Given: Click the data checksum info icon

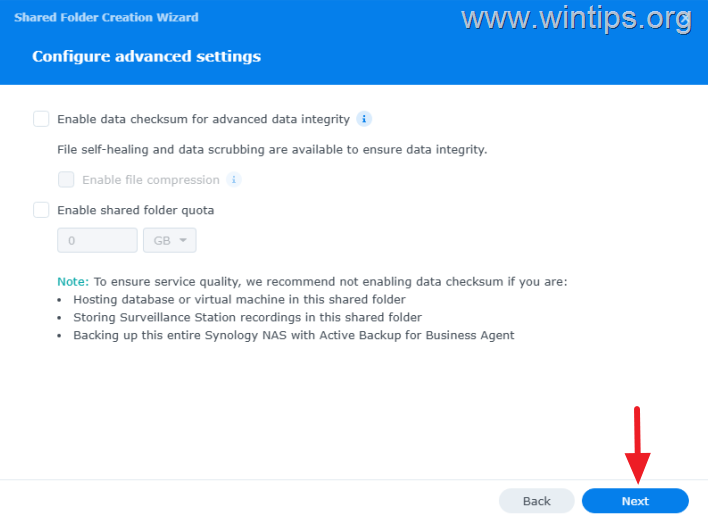Looking at the screenshot, I should click(365, 119).
